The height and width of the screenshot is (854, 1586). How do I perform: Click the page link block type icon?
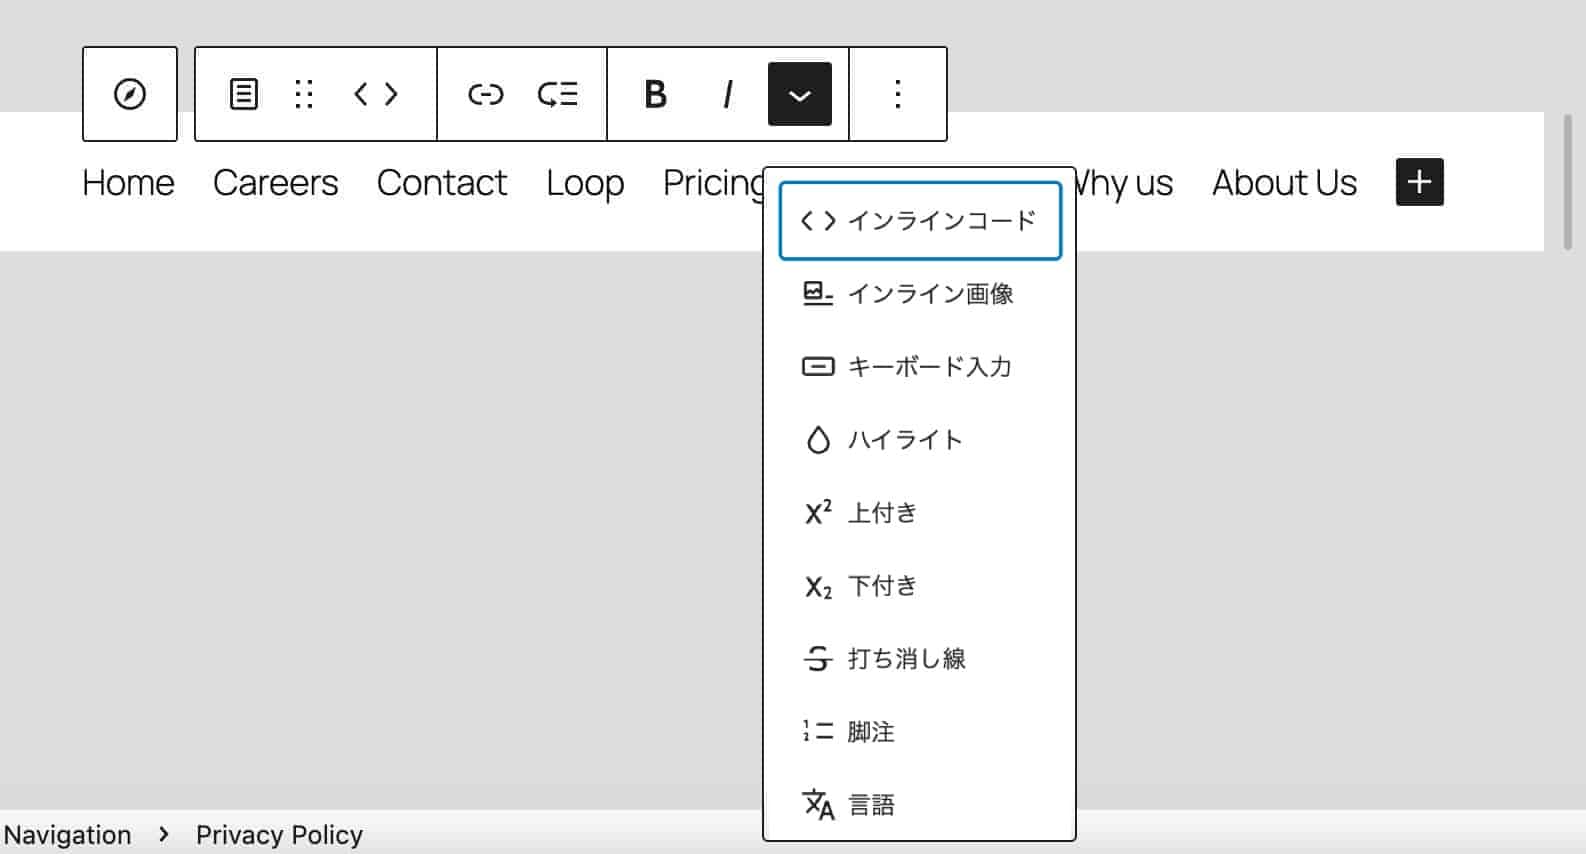pos(244,94)
